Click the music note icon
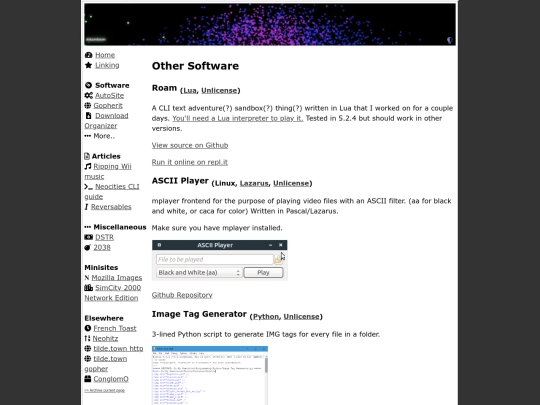540x405 pixels. click(88, 166)
